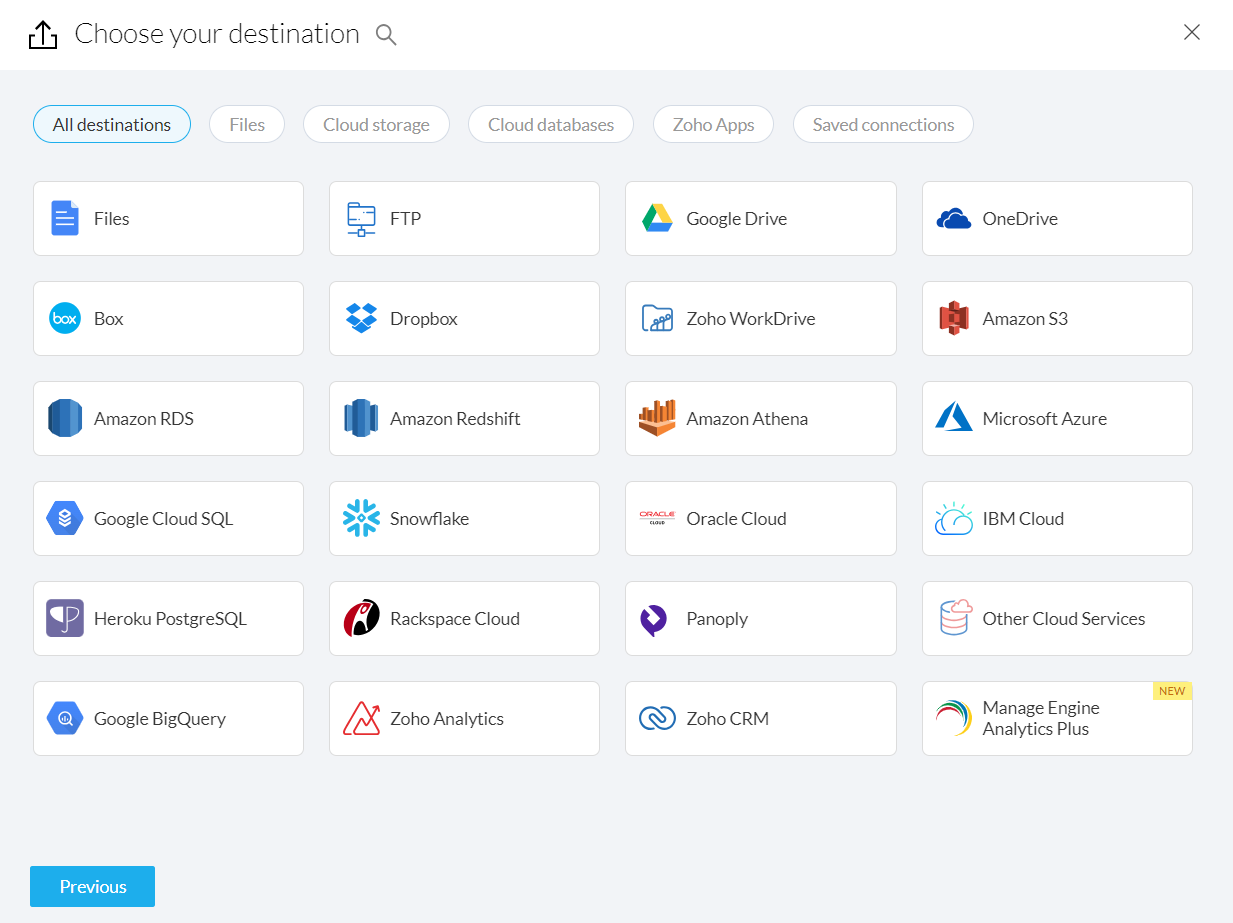Select the Amazon S3 icon
Image resolution: width=1233 pixels, height=923 pixels.
coord(954,318)
